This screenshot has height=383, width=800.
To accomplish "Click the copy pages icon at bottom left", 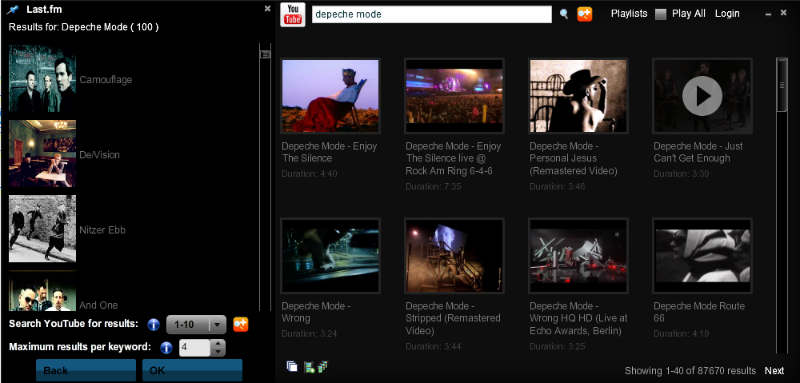I will click(x=292, y=366).
